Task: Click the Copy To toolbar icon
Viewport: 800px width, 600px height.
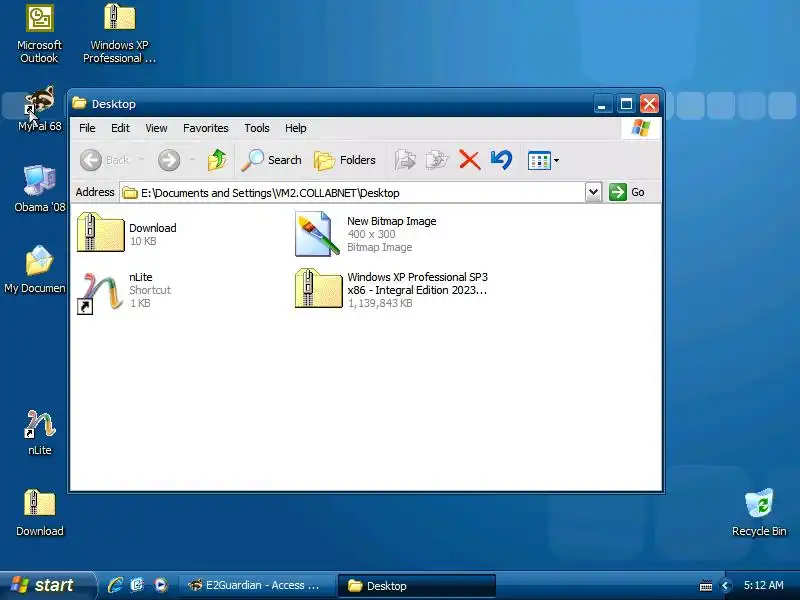Action: pos(437,160)
